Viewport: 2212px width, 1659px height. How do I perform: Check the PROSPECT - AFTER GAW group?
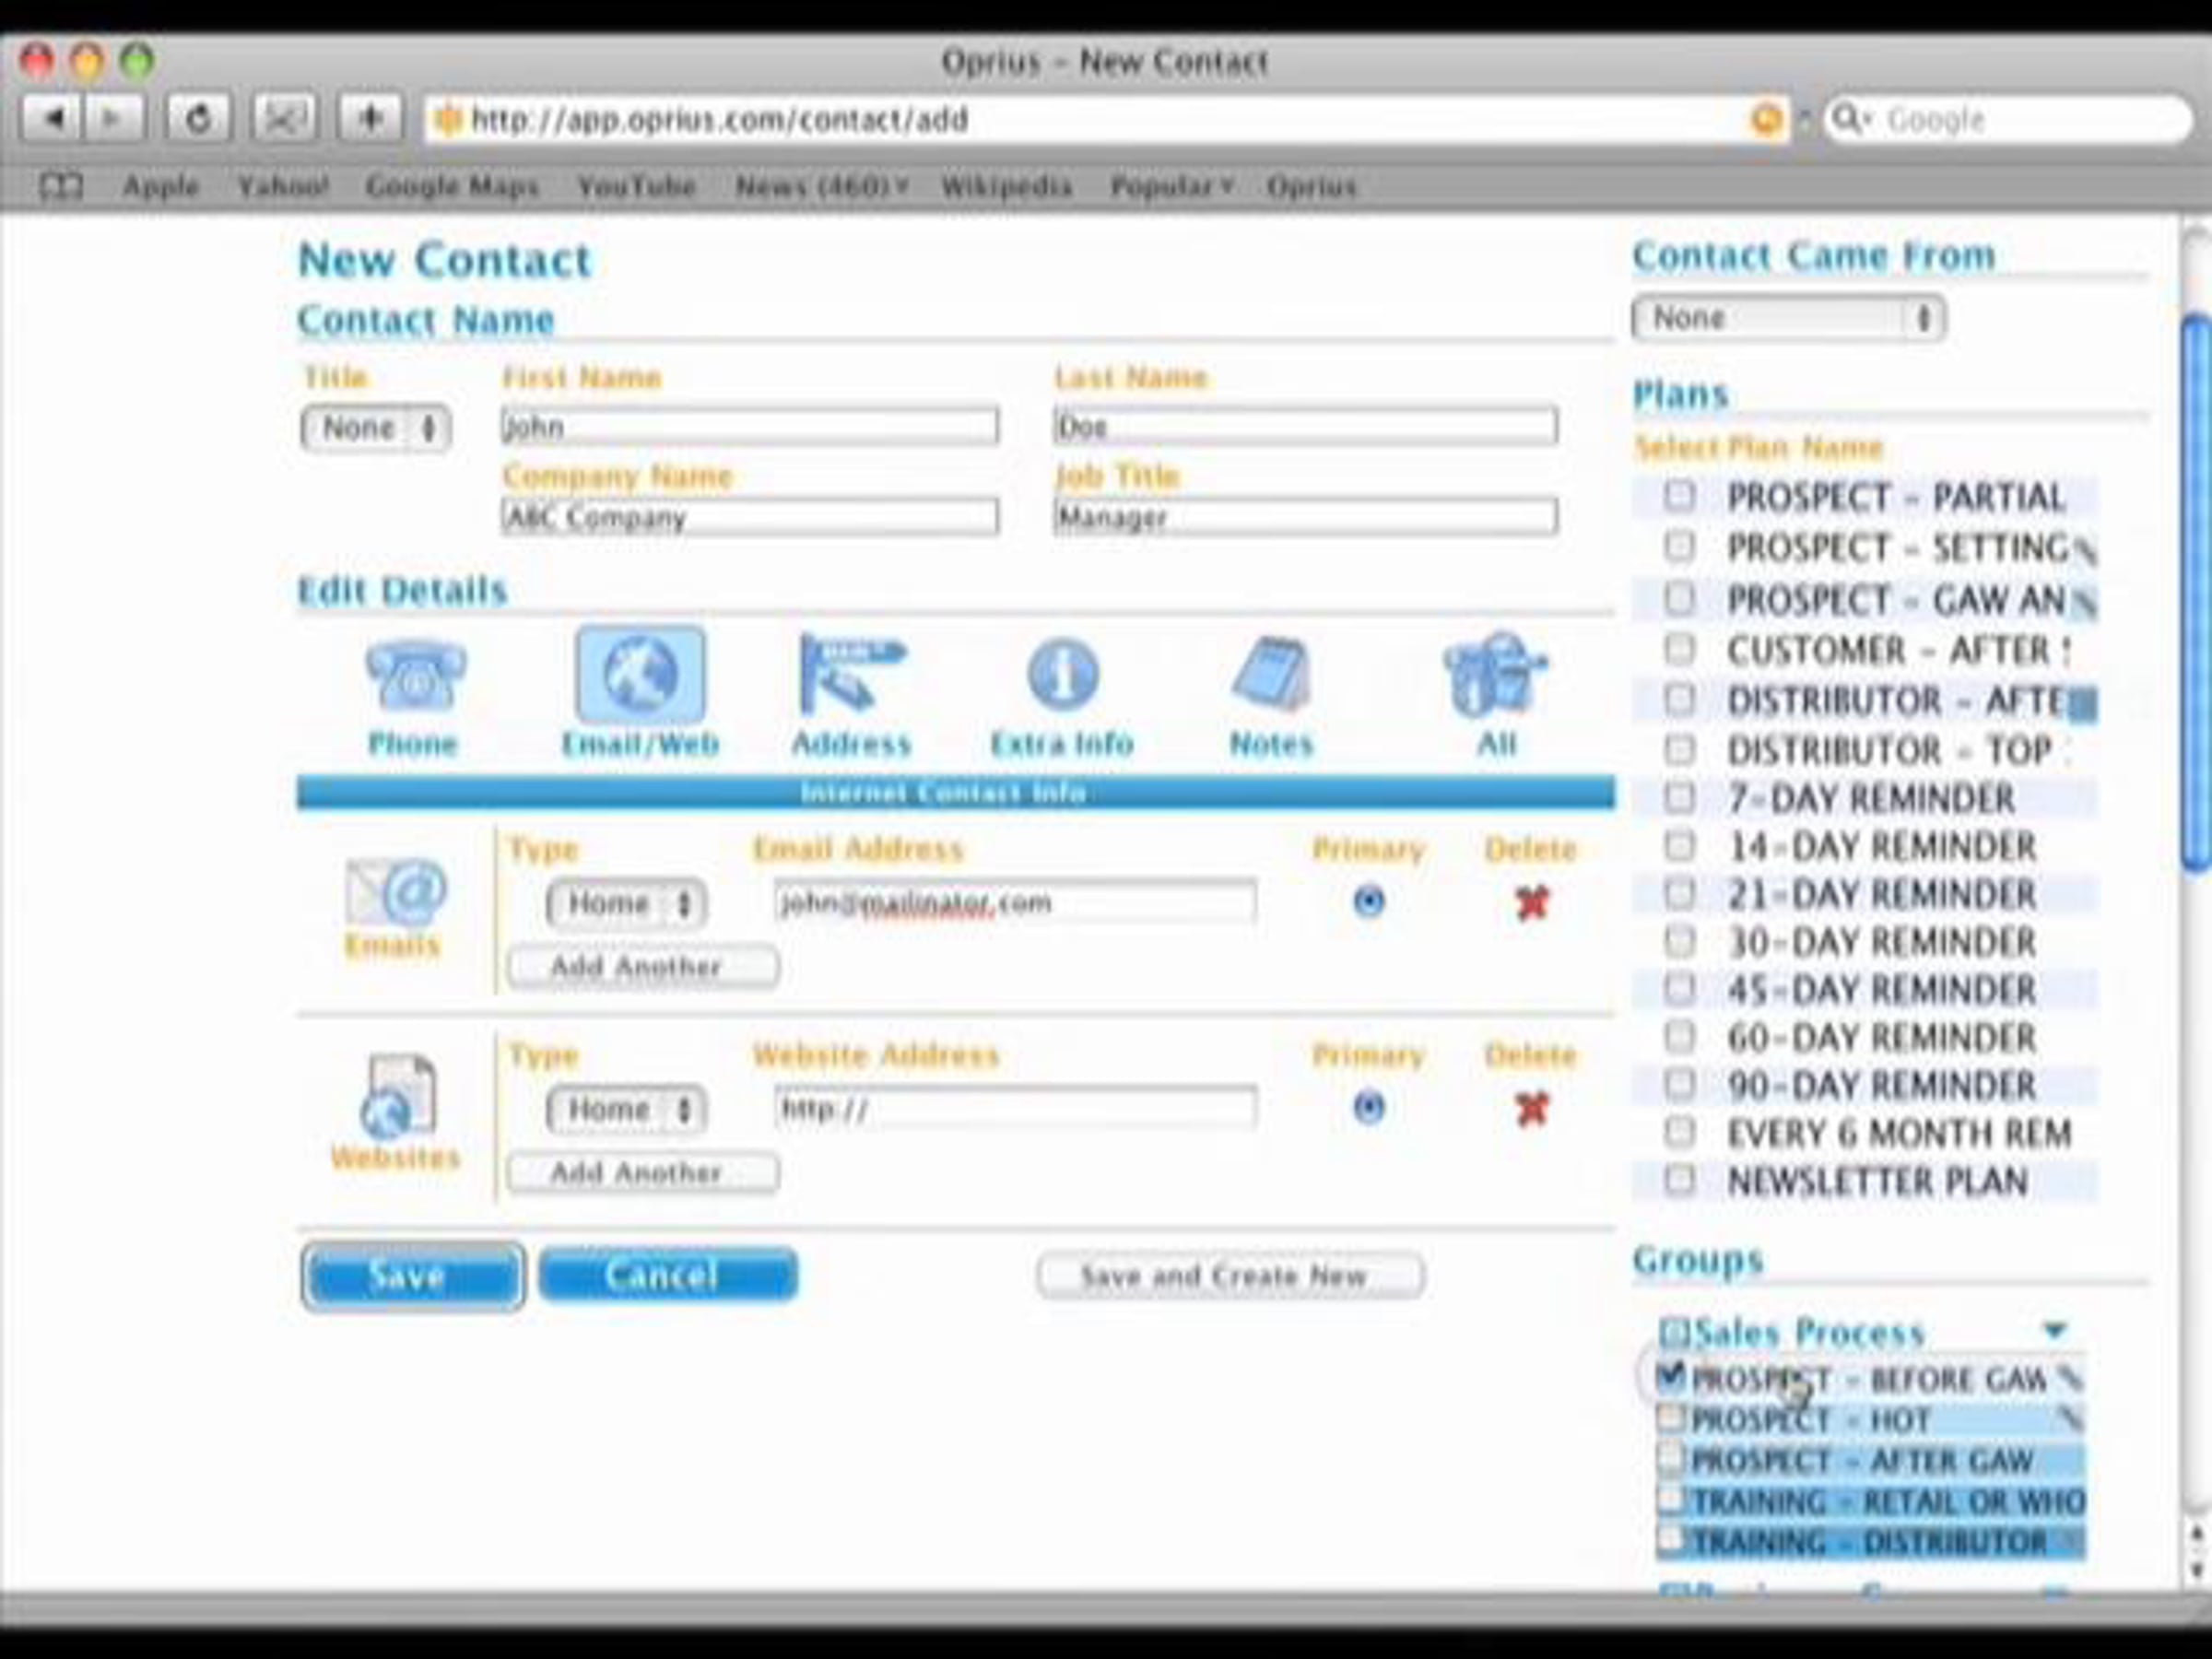coord(1670,1459)
